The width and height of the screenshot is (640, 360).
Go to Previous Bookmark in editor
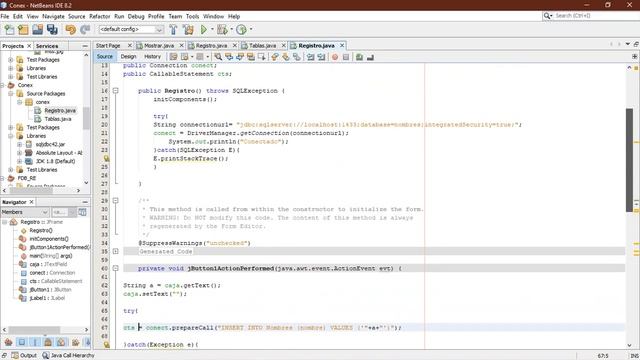point(275,57)
